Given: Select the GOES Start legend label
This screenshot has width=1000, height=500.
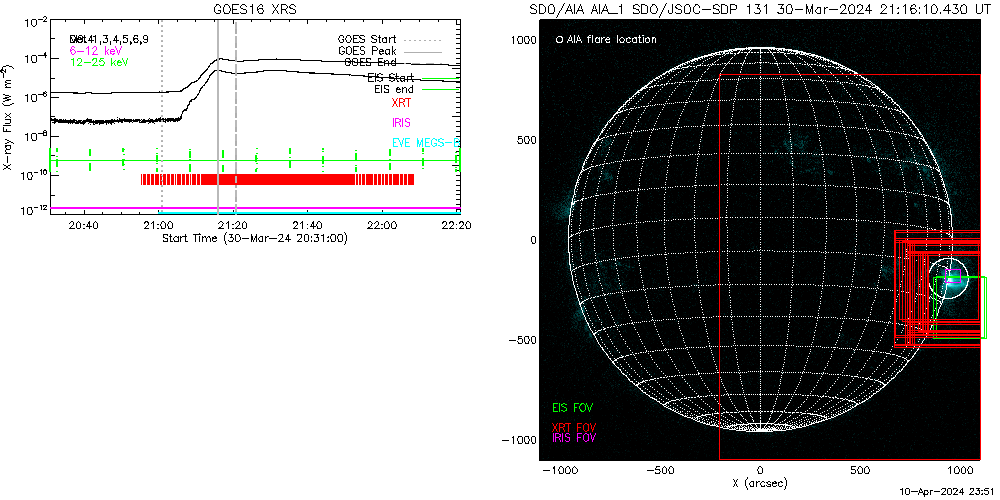Looking at the screenshot, I should [367, 38].
